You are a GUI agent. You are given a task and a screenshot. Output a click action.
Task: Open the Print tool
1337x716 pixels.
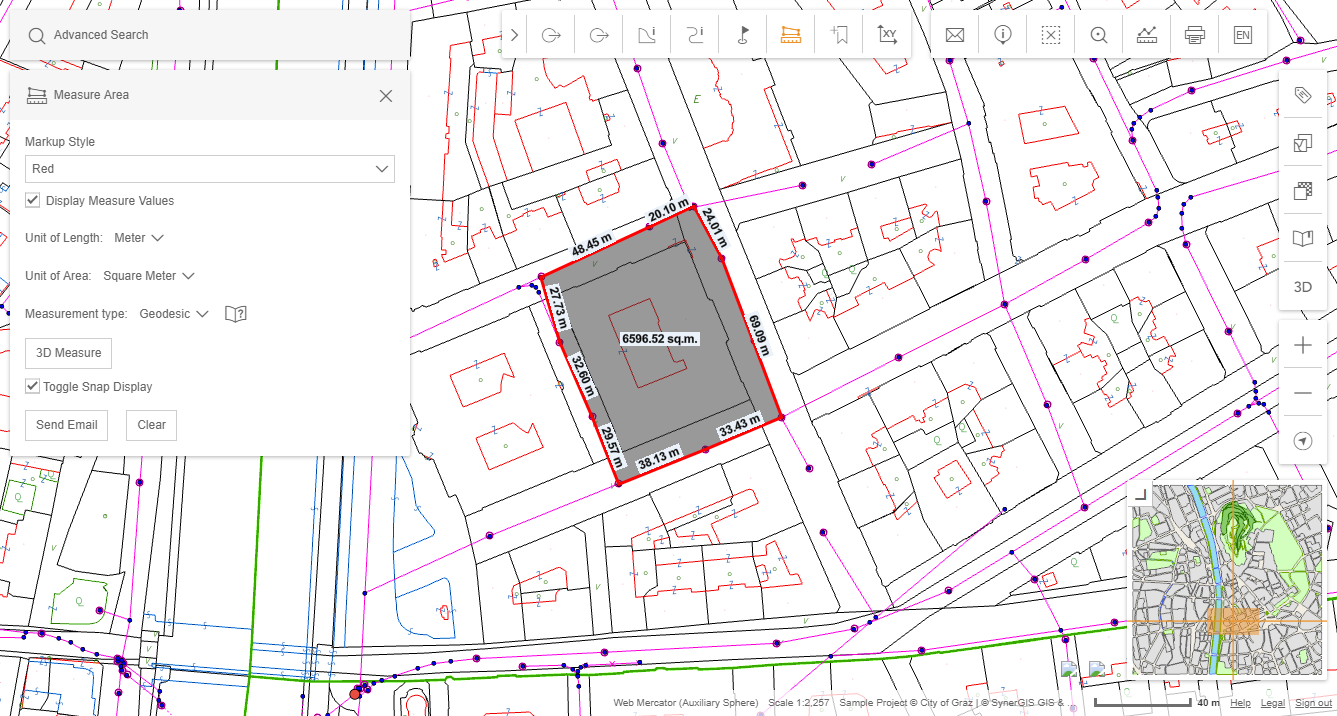[x=1194, y=33]
